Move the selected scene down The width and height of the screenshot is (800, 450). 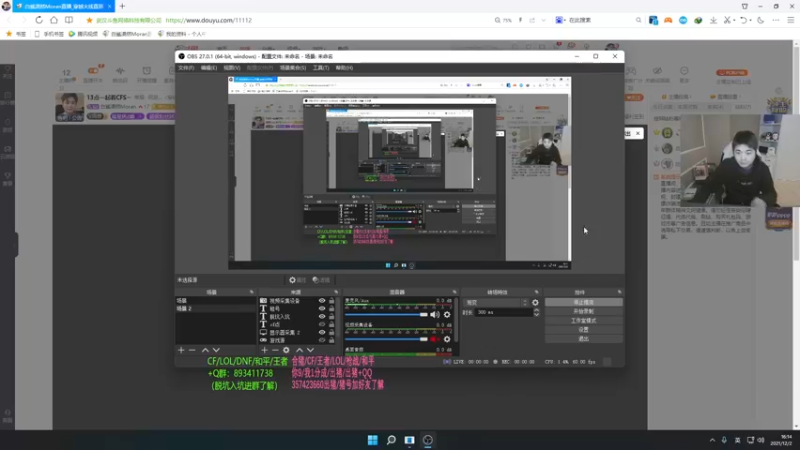tap(216, 350)
